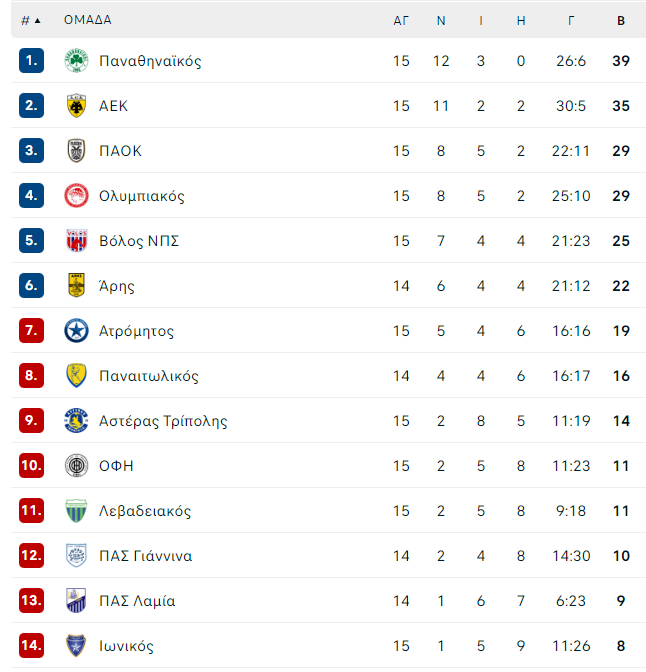Click the Άρης yellow shield logo
The width and height of the screenshot is (646, 672).
[76, 285]
